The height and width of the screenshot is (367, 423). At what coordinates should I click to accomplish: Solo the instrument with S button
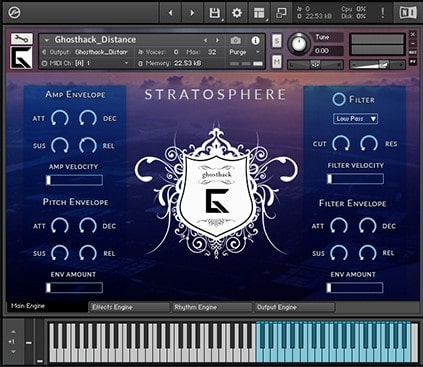277,41
